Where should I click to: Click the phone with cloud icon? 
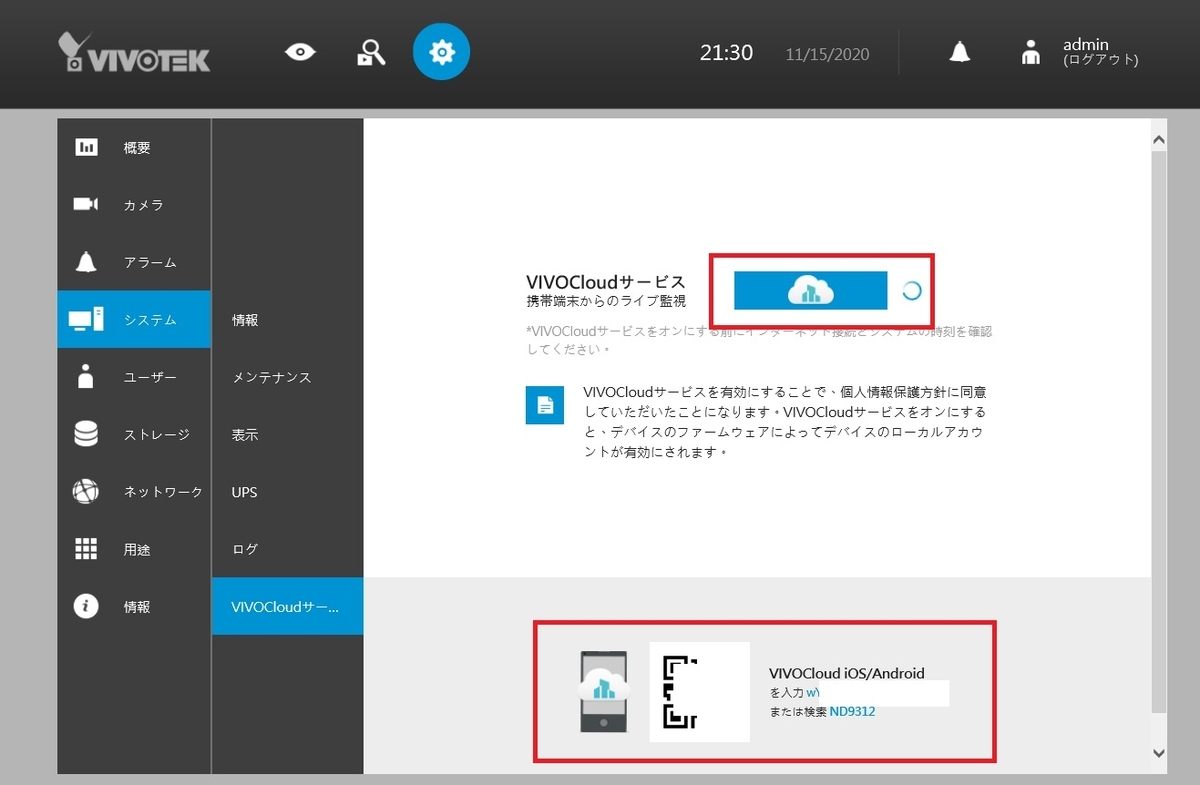point(604,690)
